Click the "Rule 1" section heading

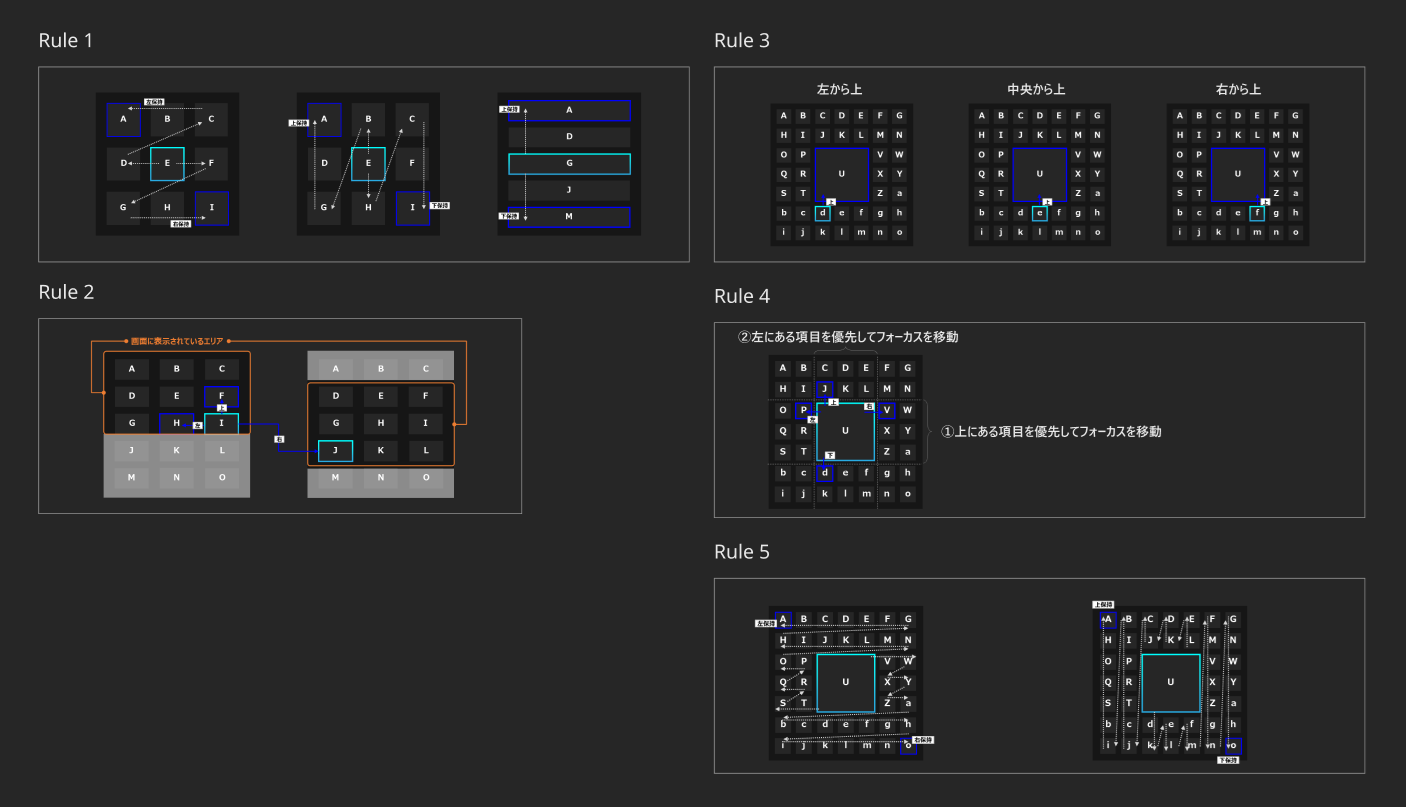[x=66, y=41]
